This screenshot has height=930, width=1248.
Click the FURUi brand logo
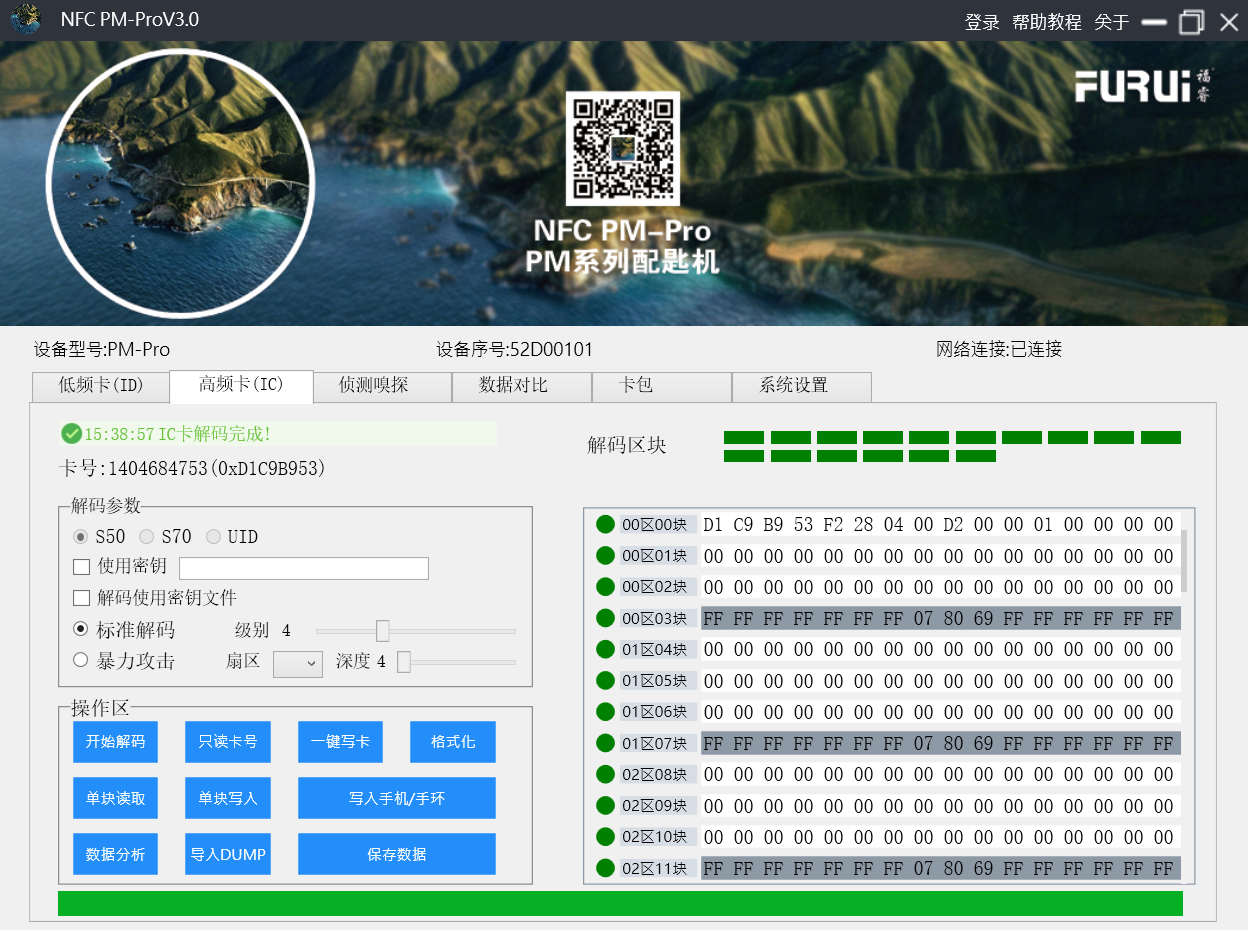(1145, 85)
